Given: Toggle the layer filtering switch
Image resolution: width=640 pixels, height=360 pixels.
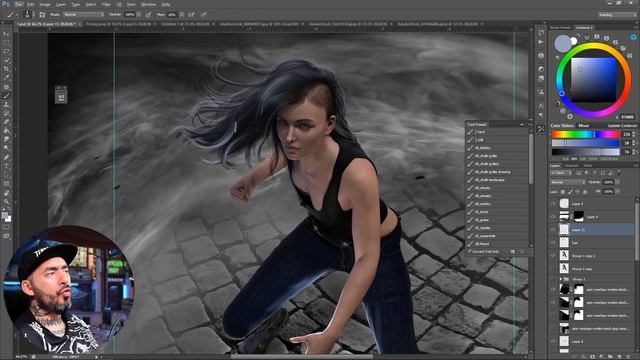Looking at the screenshot, I should point(618,173).
